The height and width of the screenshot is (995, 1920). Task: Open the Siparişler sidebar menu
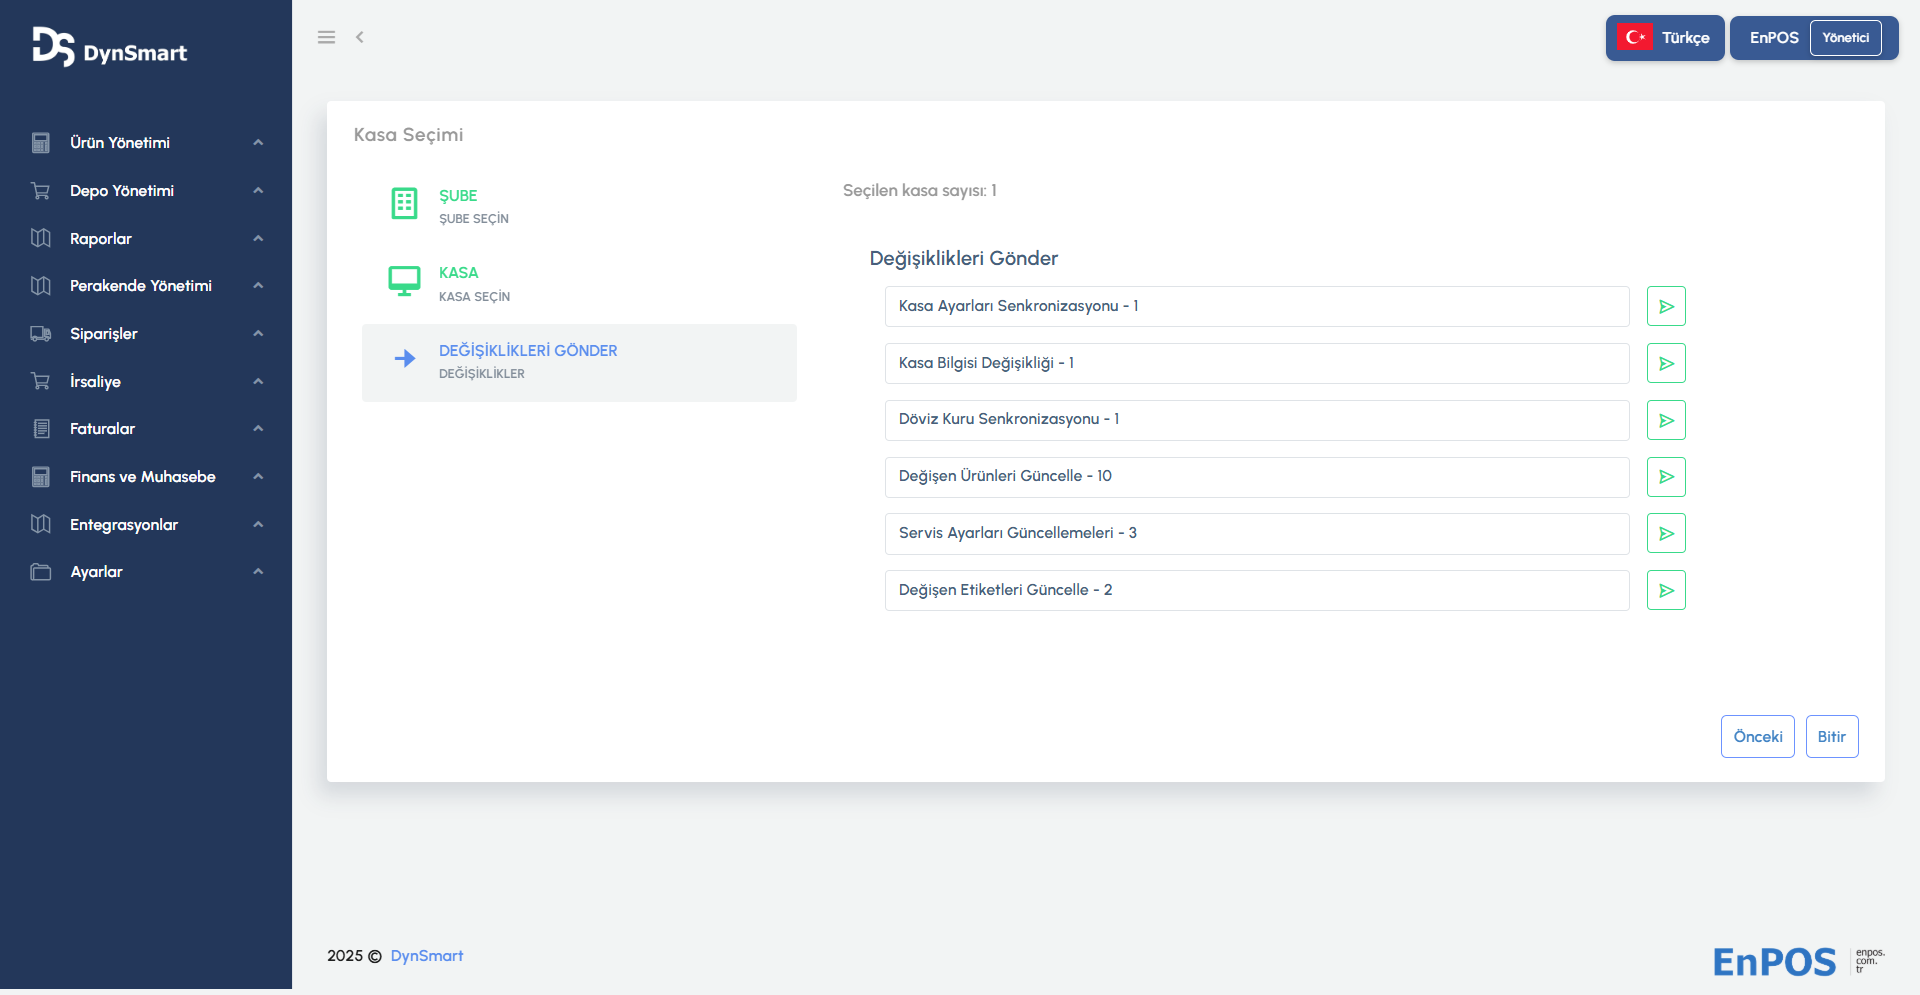(x=104, y=334)
